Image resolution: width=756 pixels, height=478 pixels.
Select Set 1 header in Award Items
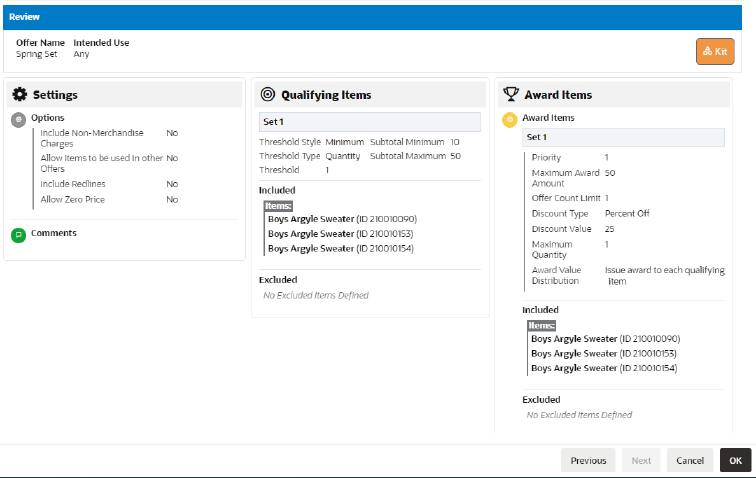[x=623, y=137]
